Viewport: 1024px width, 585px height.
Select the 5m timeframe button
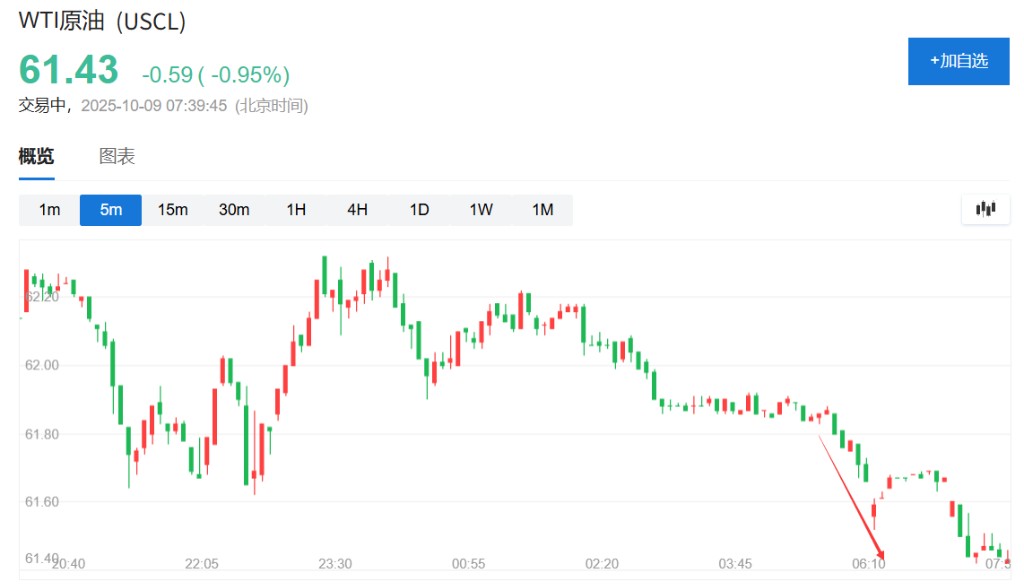(x=111, y=210)
